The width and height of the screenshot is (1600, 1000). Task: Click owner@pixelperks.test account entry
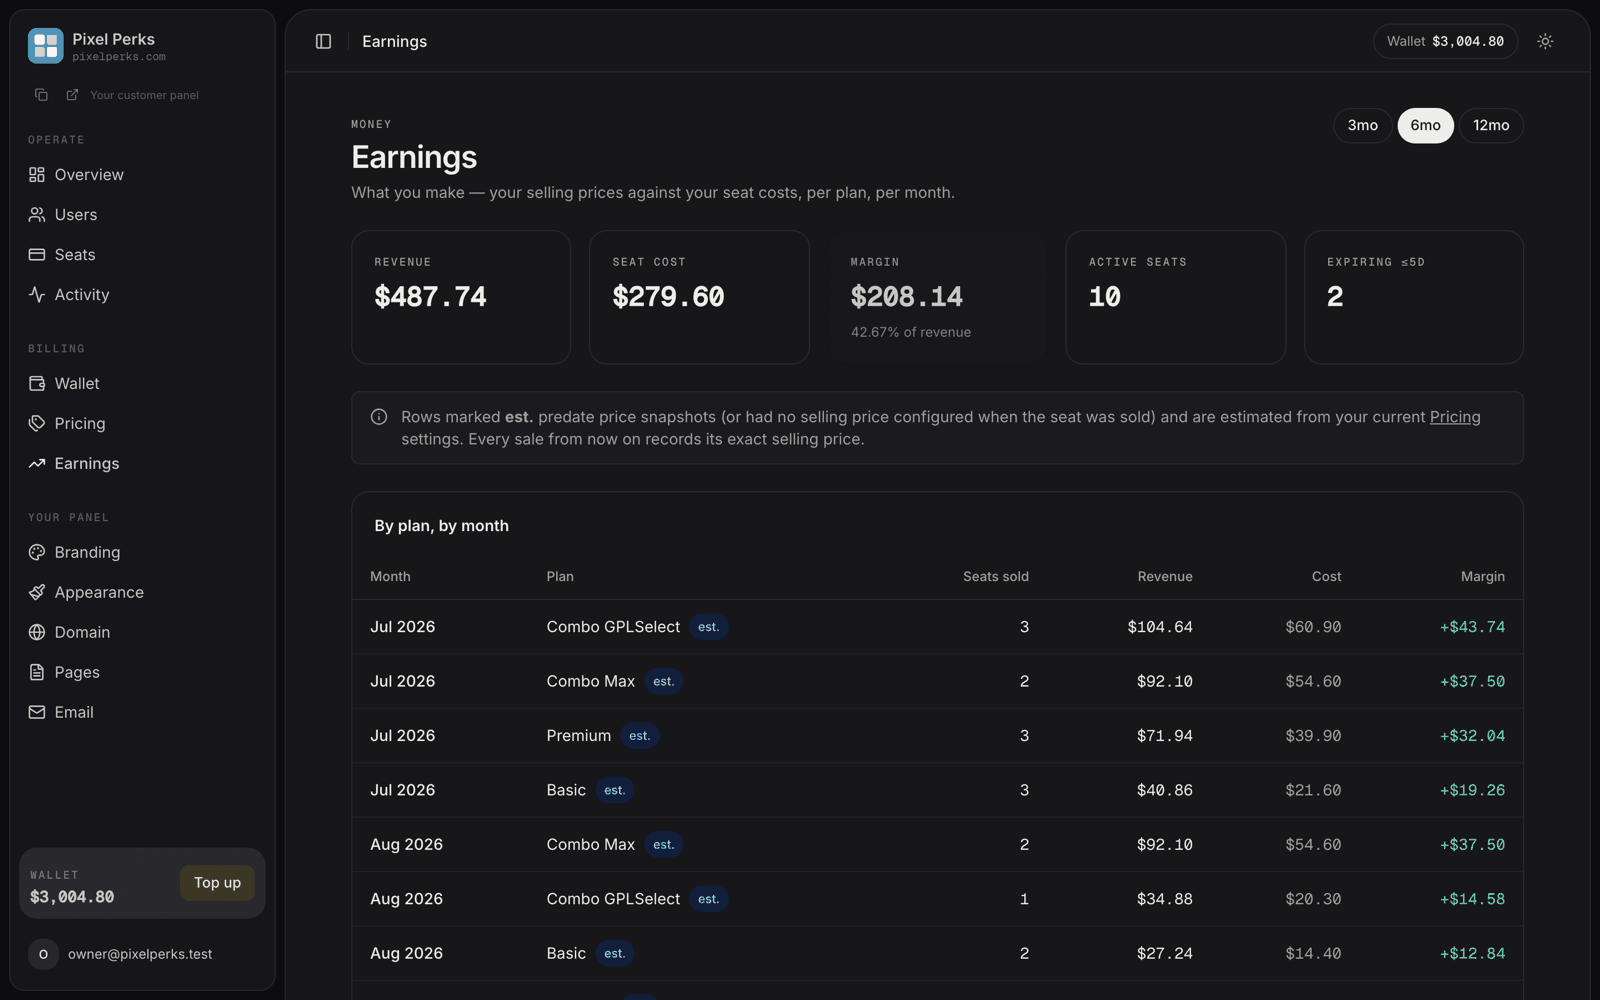142,954
